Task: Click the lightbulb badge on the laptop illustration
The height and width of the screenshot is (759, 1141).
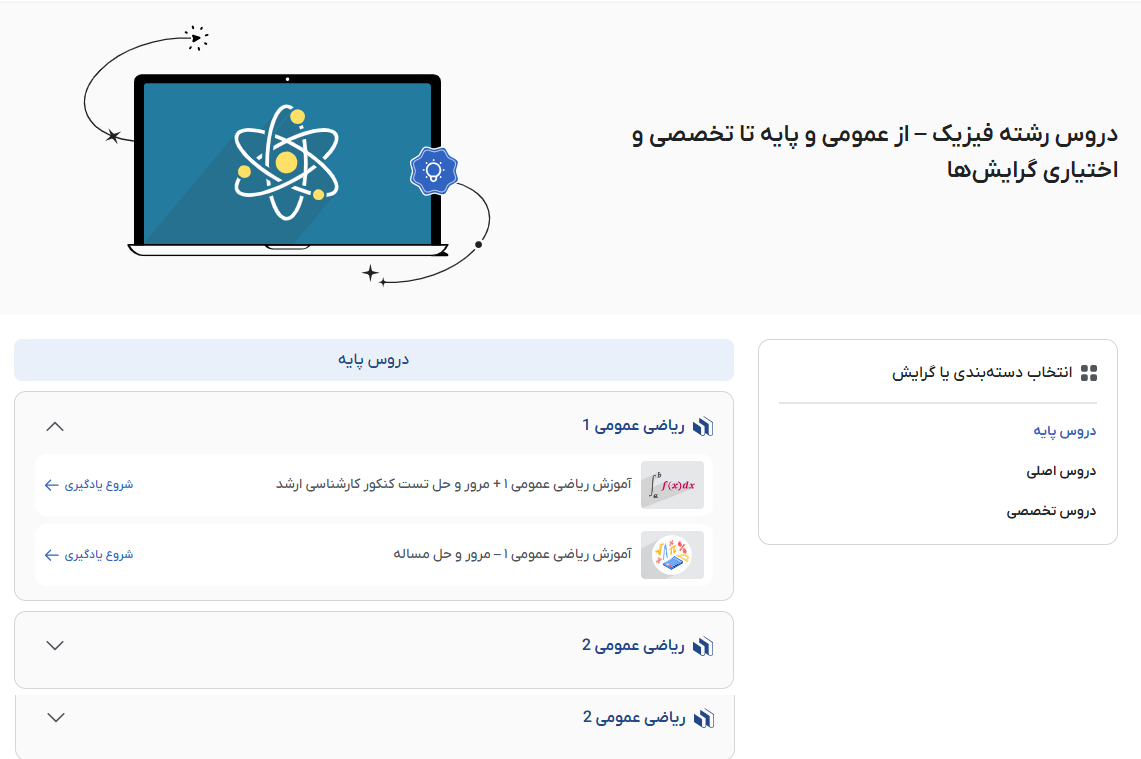Action: (433, 170)
